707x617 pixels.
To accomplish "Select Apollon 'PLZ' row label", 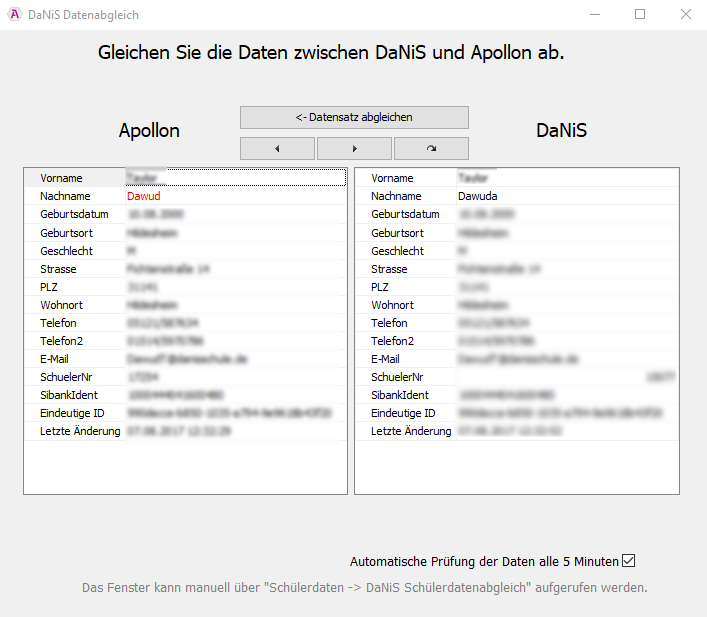I will point(49,287).
